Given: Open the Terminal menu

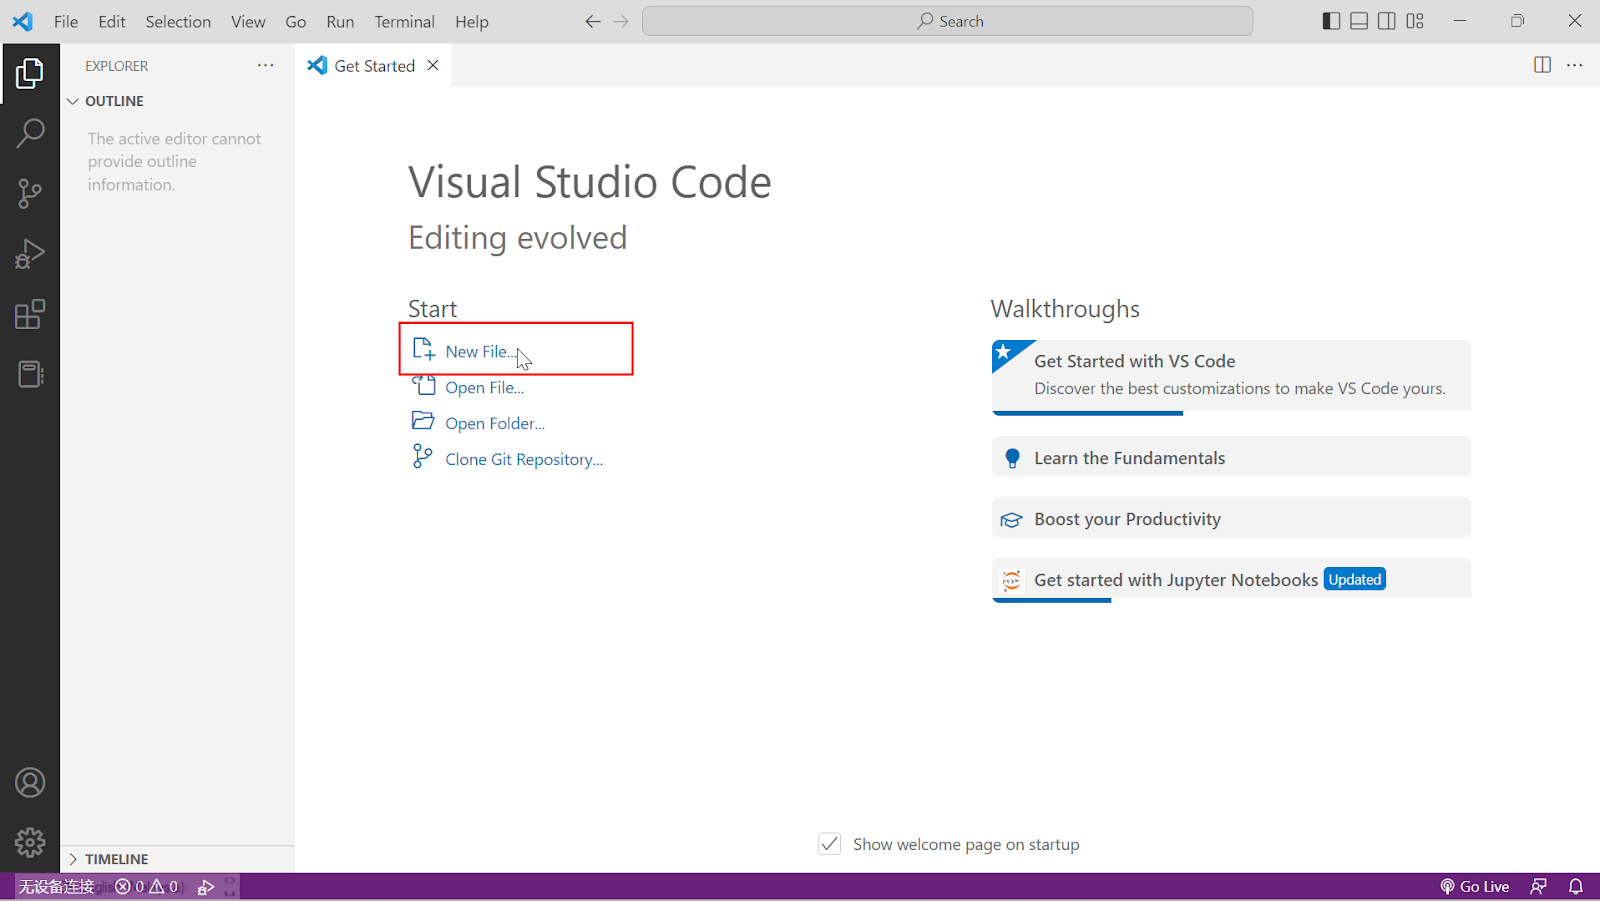Looking at the screenshot, I should (404, 21).
